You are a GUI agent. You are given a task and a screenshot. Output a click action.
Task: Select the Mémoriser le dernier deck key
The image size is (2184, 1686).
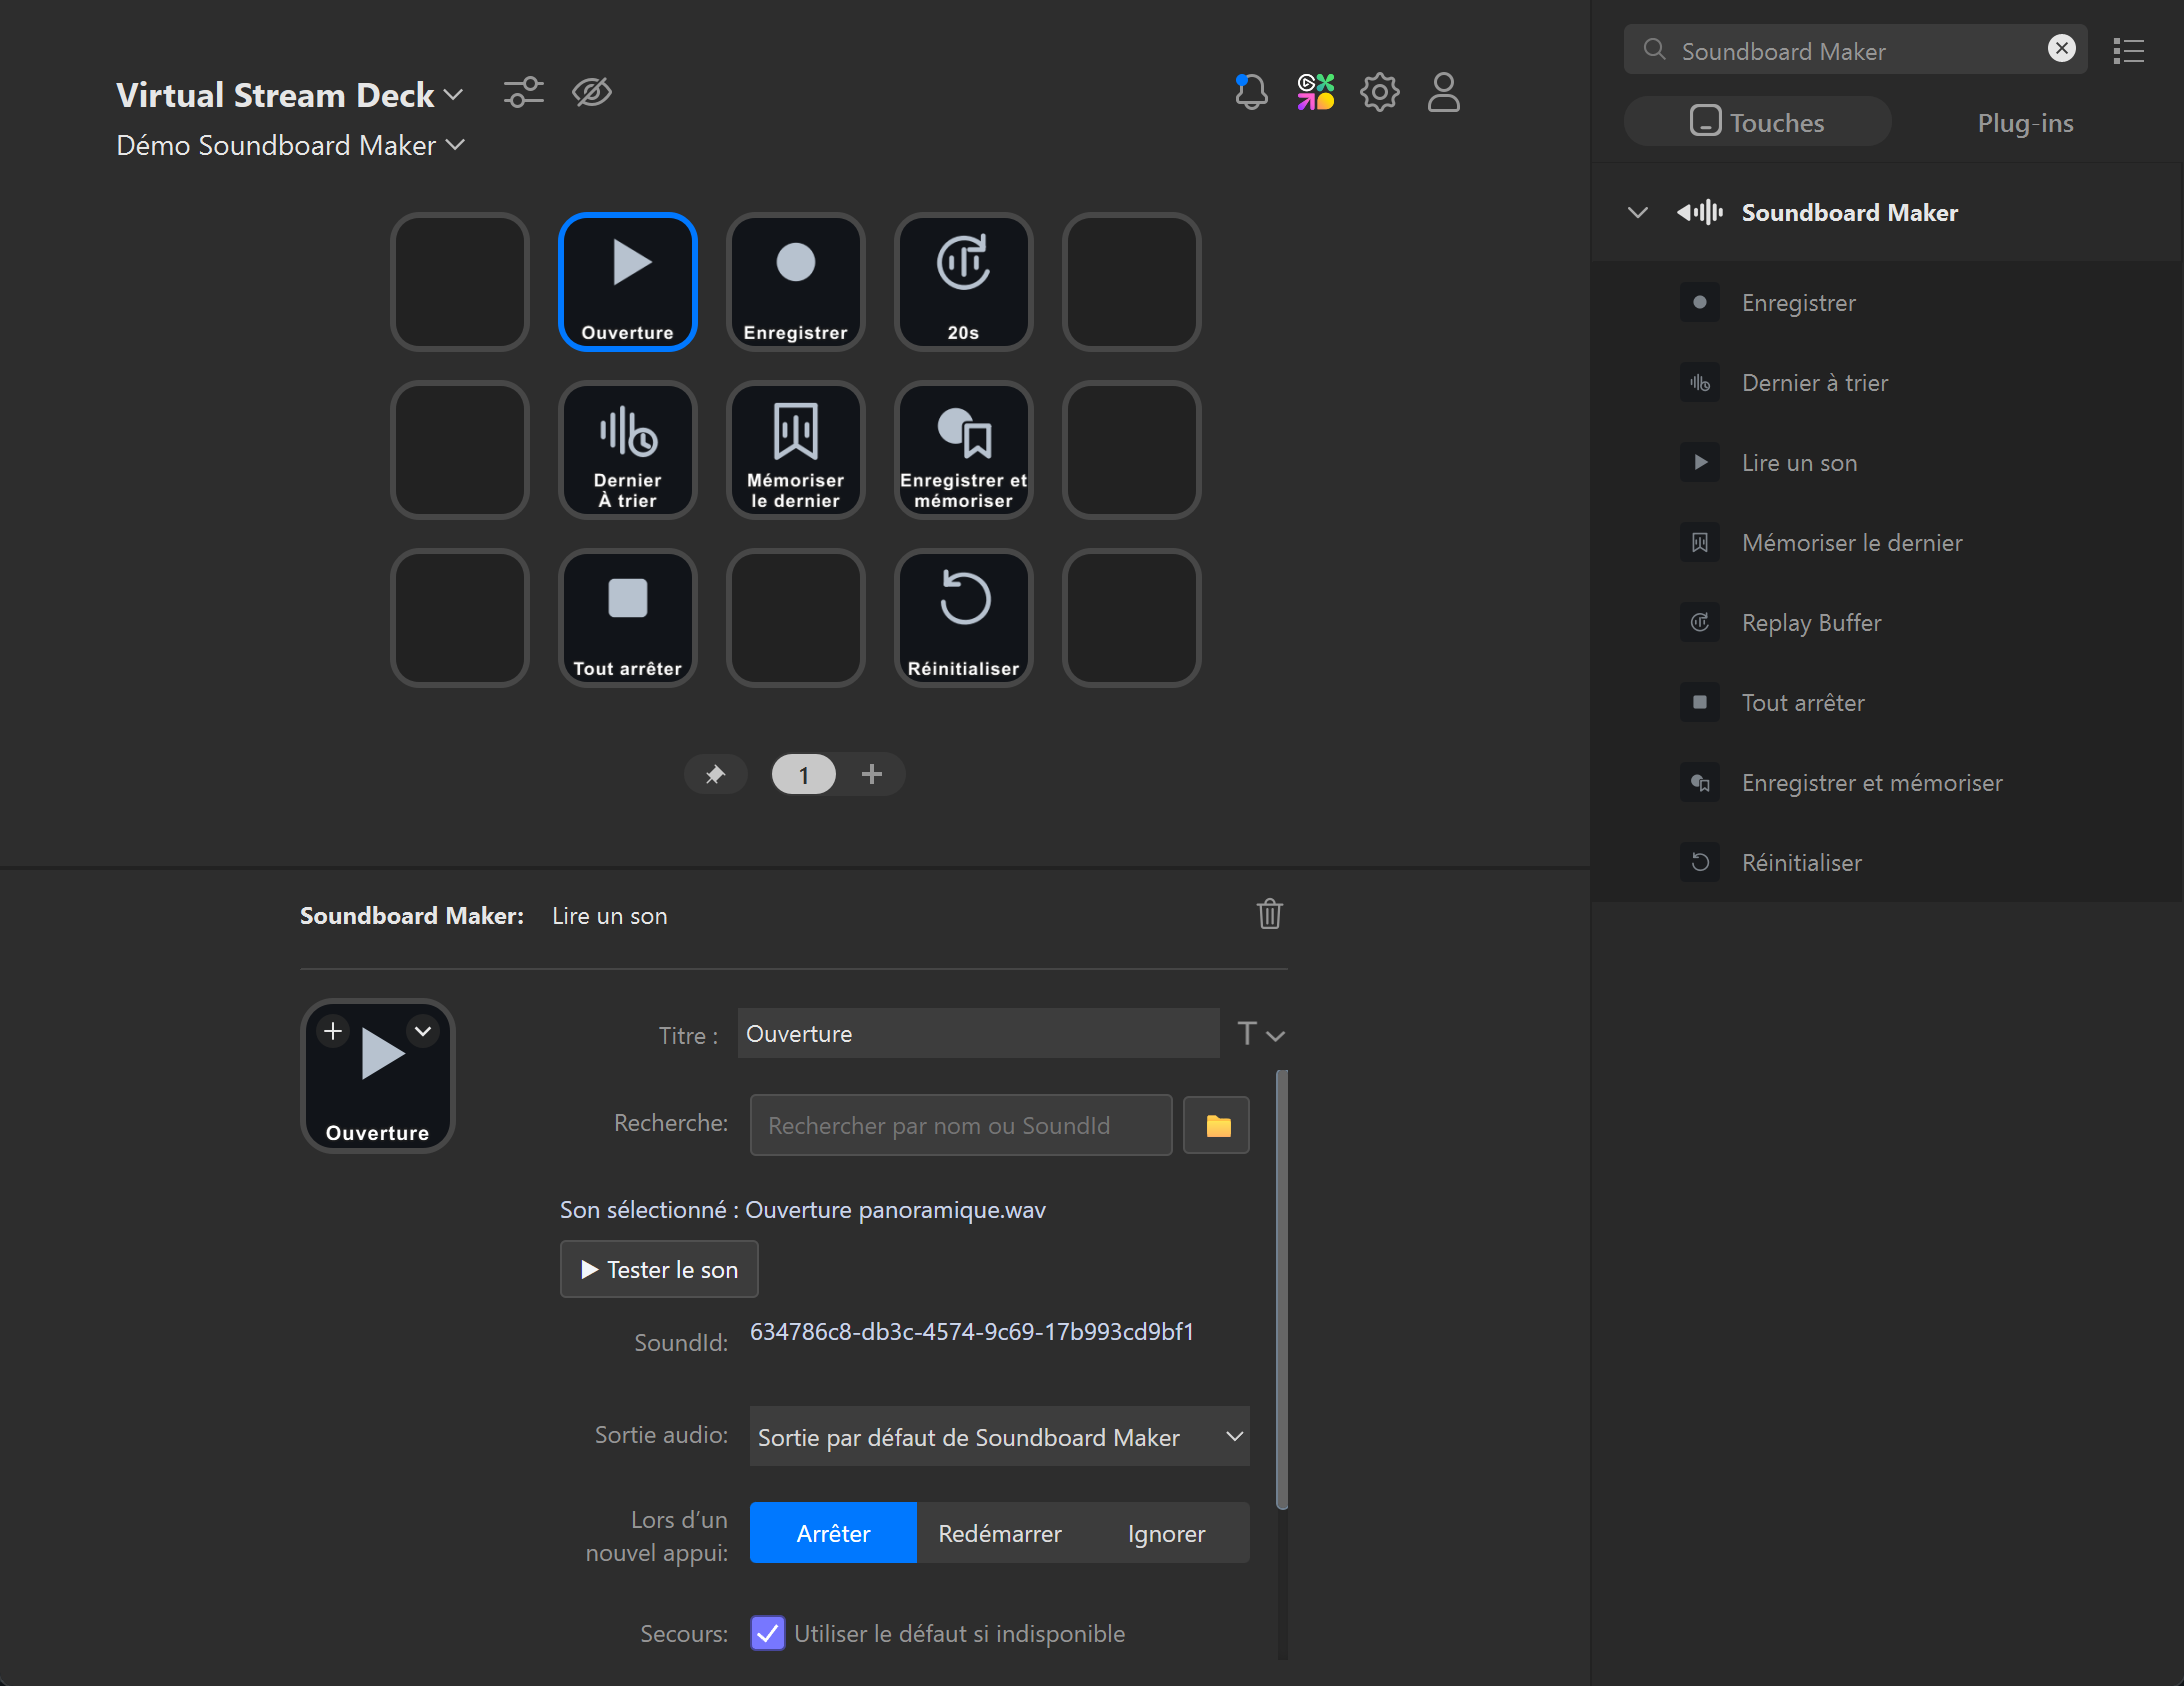click(x=795, y=450)
